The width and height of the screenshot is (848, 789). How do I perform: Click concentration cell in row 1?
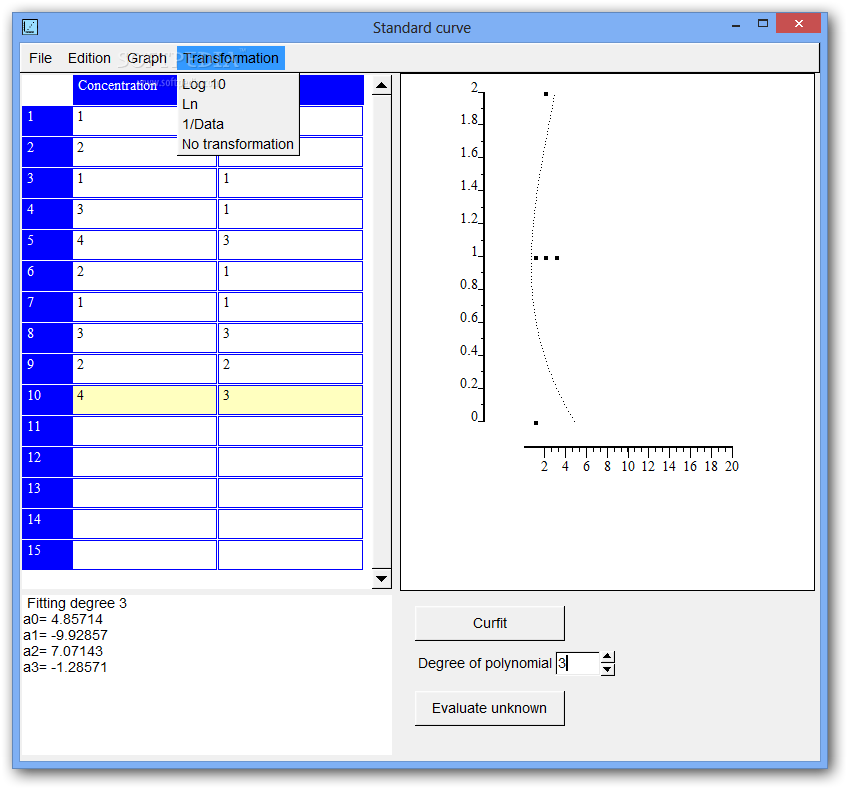(125, 121)
